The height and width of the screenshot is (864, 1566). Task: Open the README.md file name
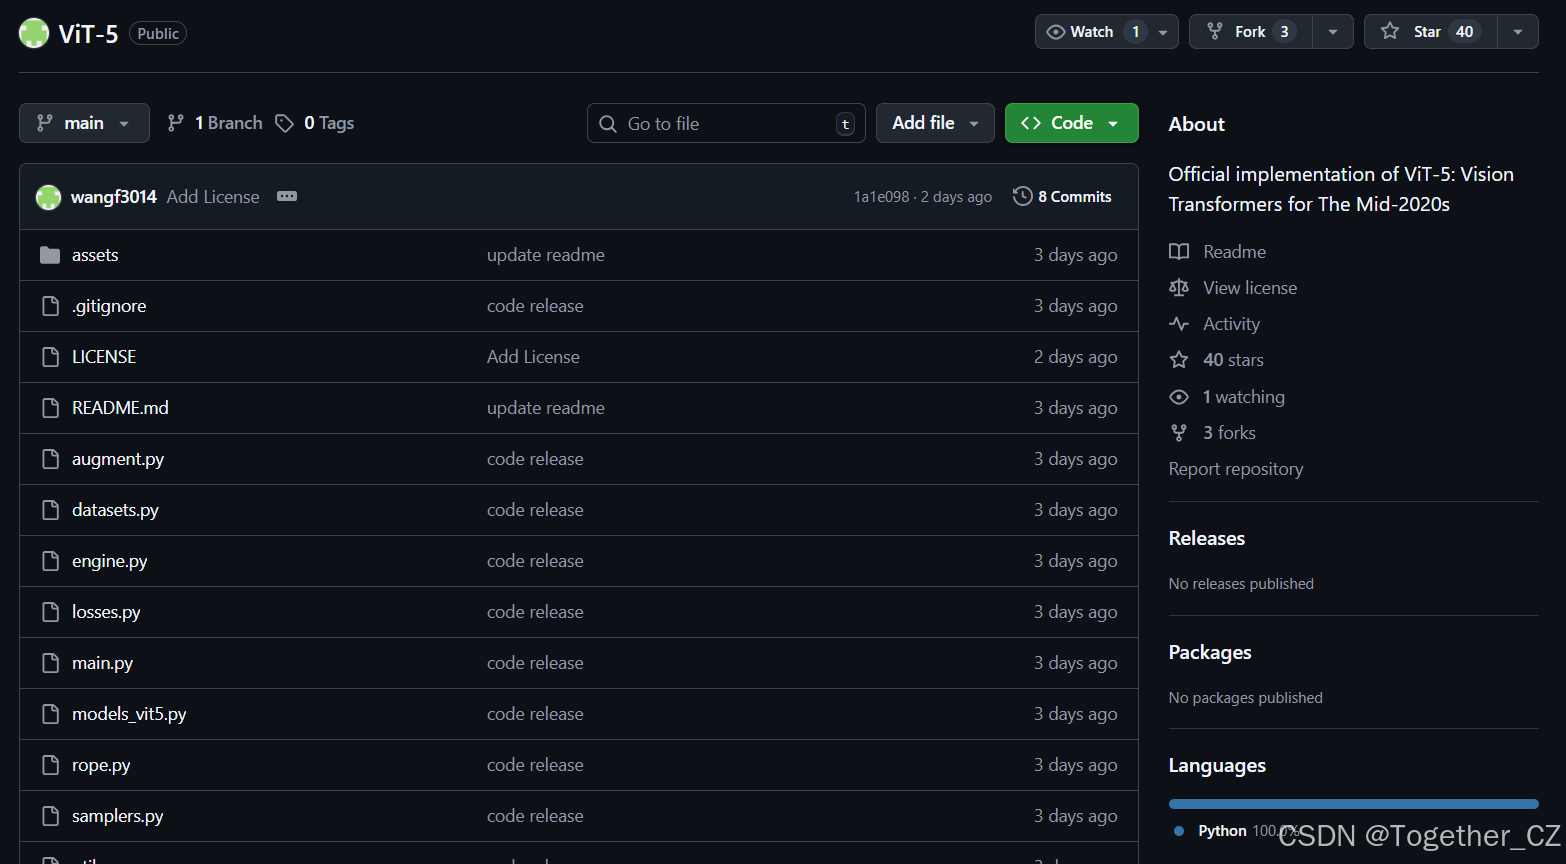click(120, 408)
